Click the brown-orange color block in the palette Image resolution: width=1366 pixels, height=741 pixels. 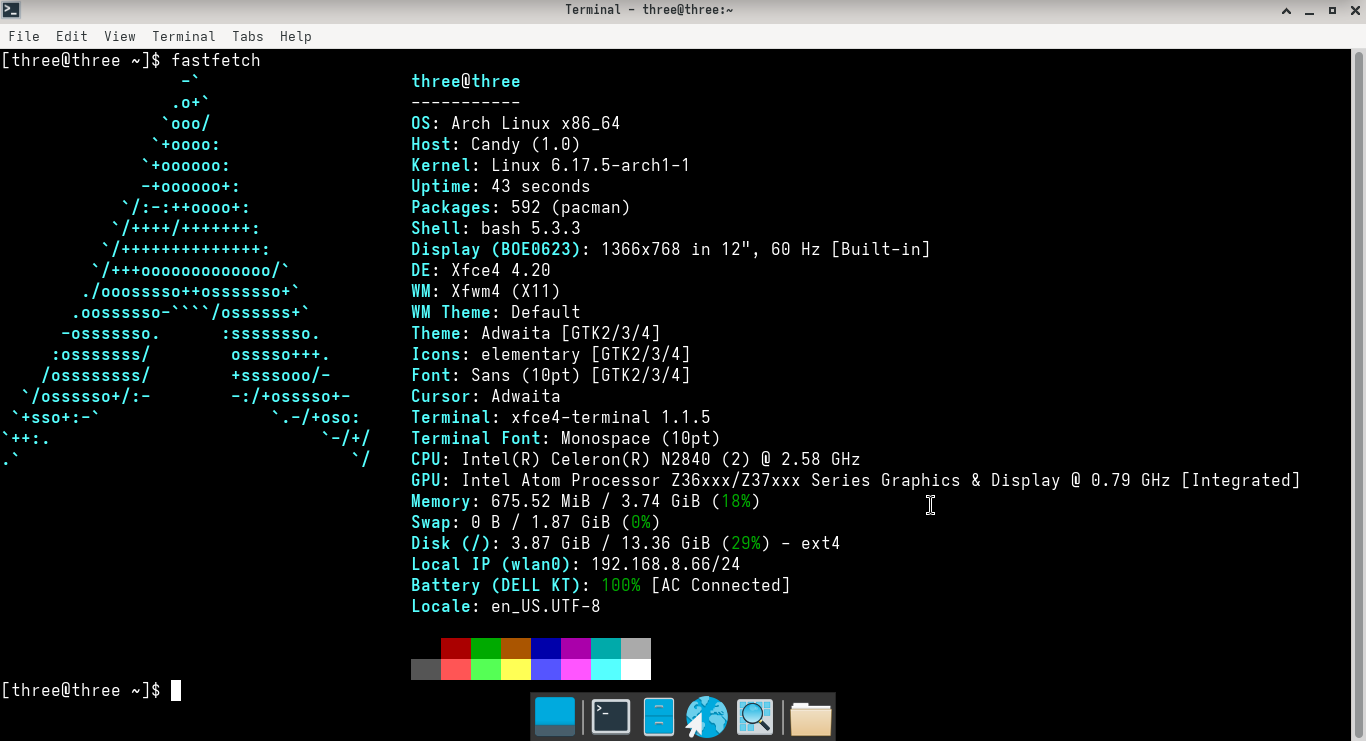(x=516, y=648)
